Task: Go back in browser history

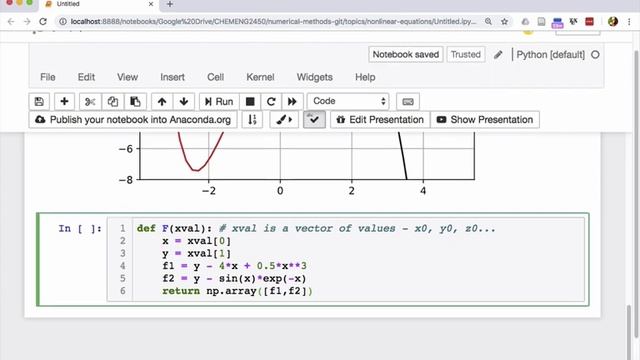Action: (x=11, y=22)
